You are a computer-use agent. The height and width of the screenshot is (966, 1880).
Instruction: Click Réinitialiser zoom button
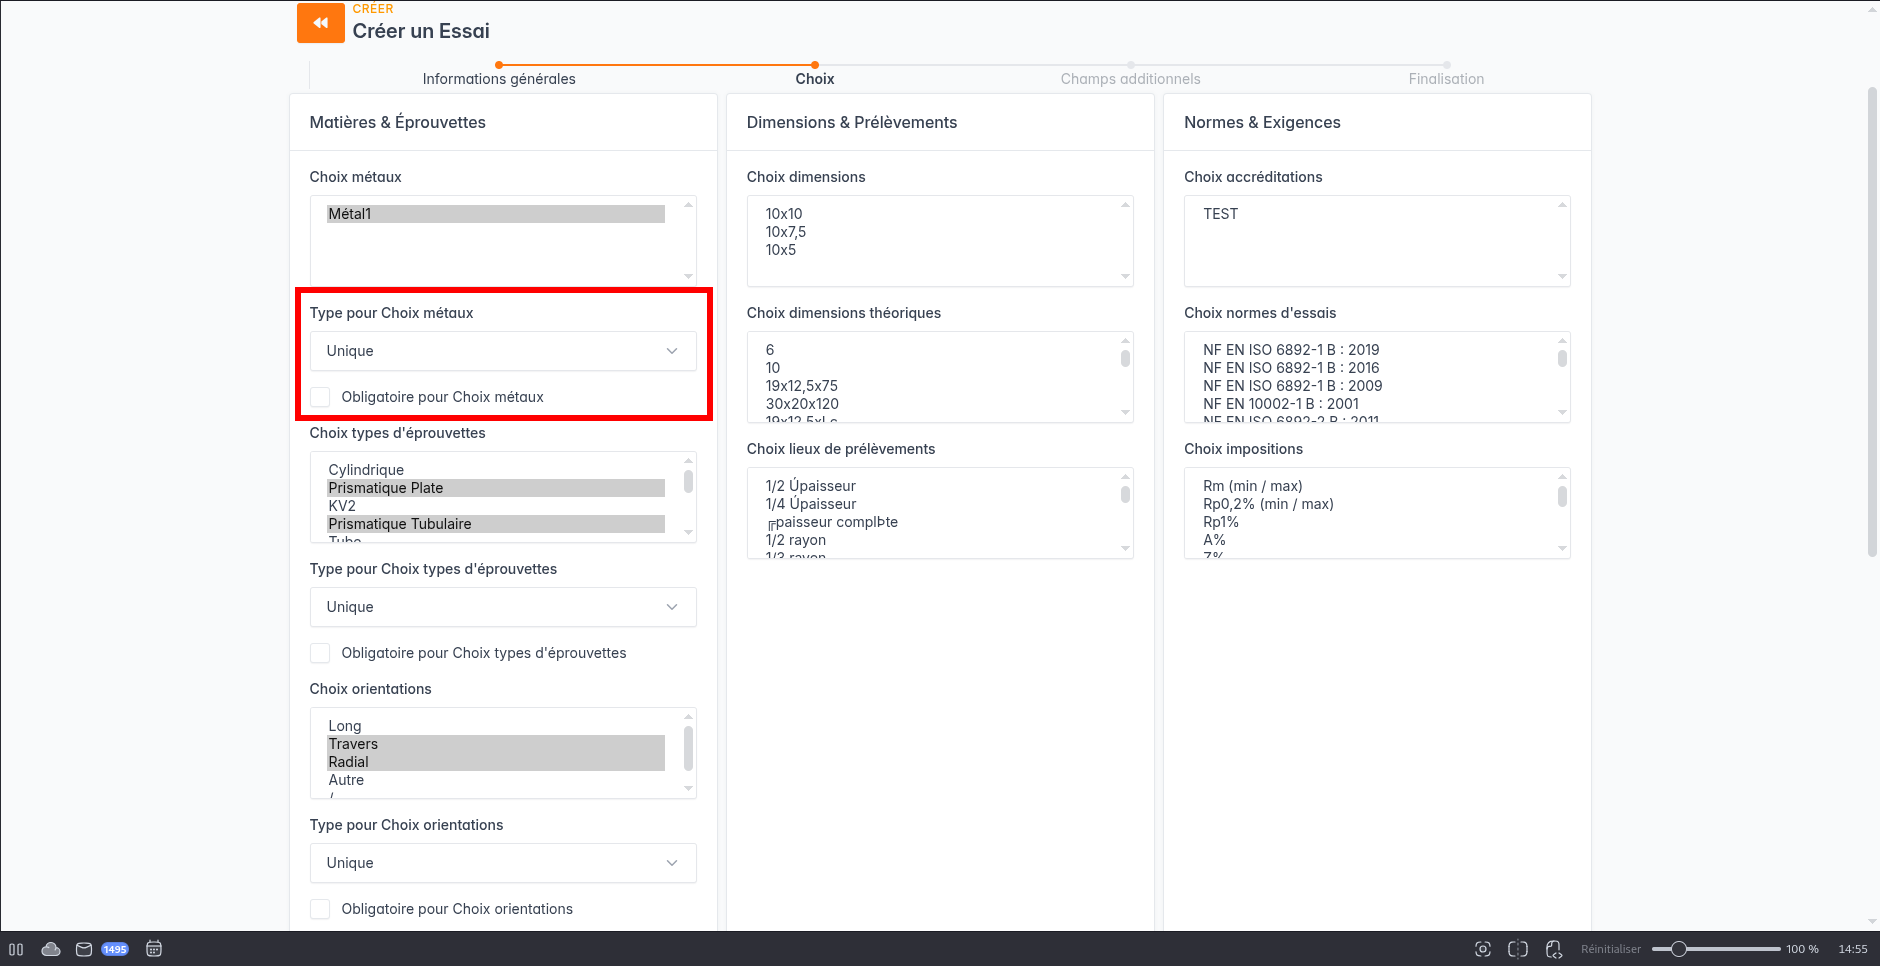(1611, 949)
